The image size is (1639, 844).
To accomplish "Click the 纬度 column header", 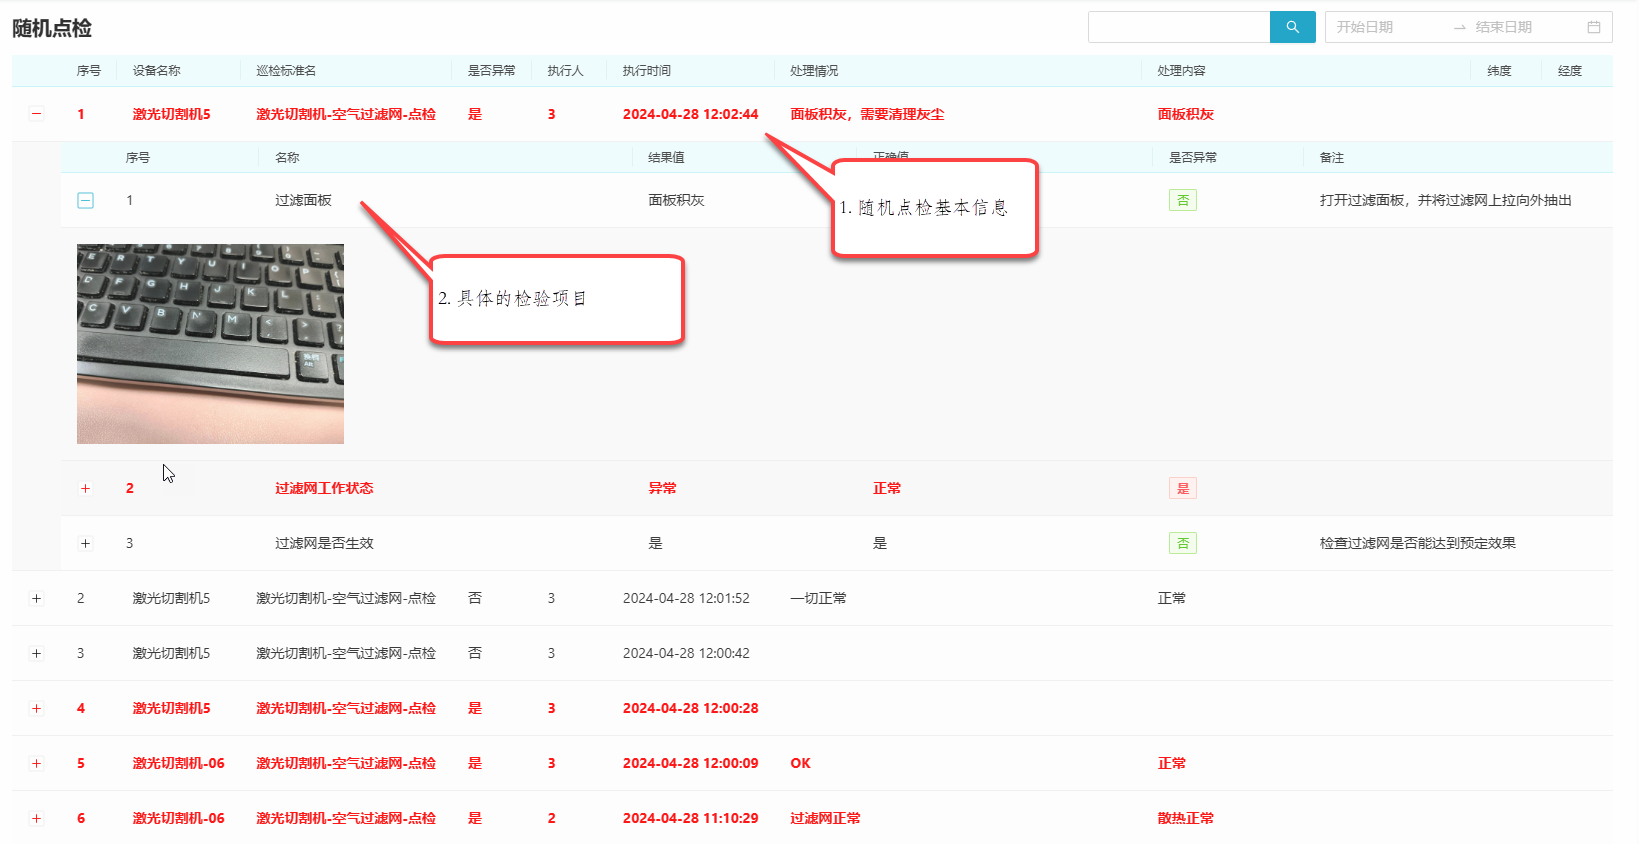I will click(1499, 71).
